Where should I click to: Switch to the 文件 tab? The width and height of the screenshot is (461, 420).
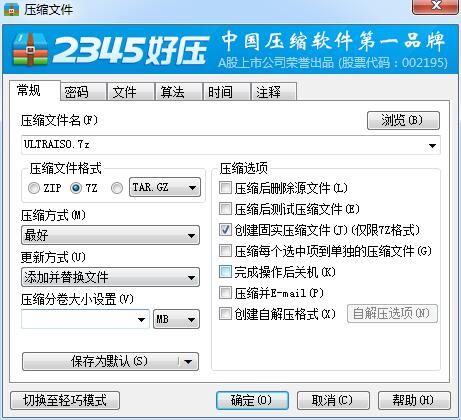tap(131, 92)
